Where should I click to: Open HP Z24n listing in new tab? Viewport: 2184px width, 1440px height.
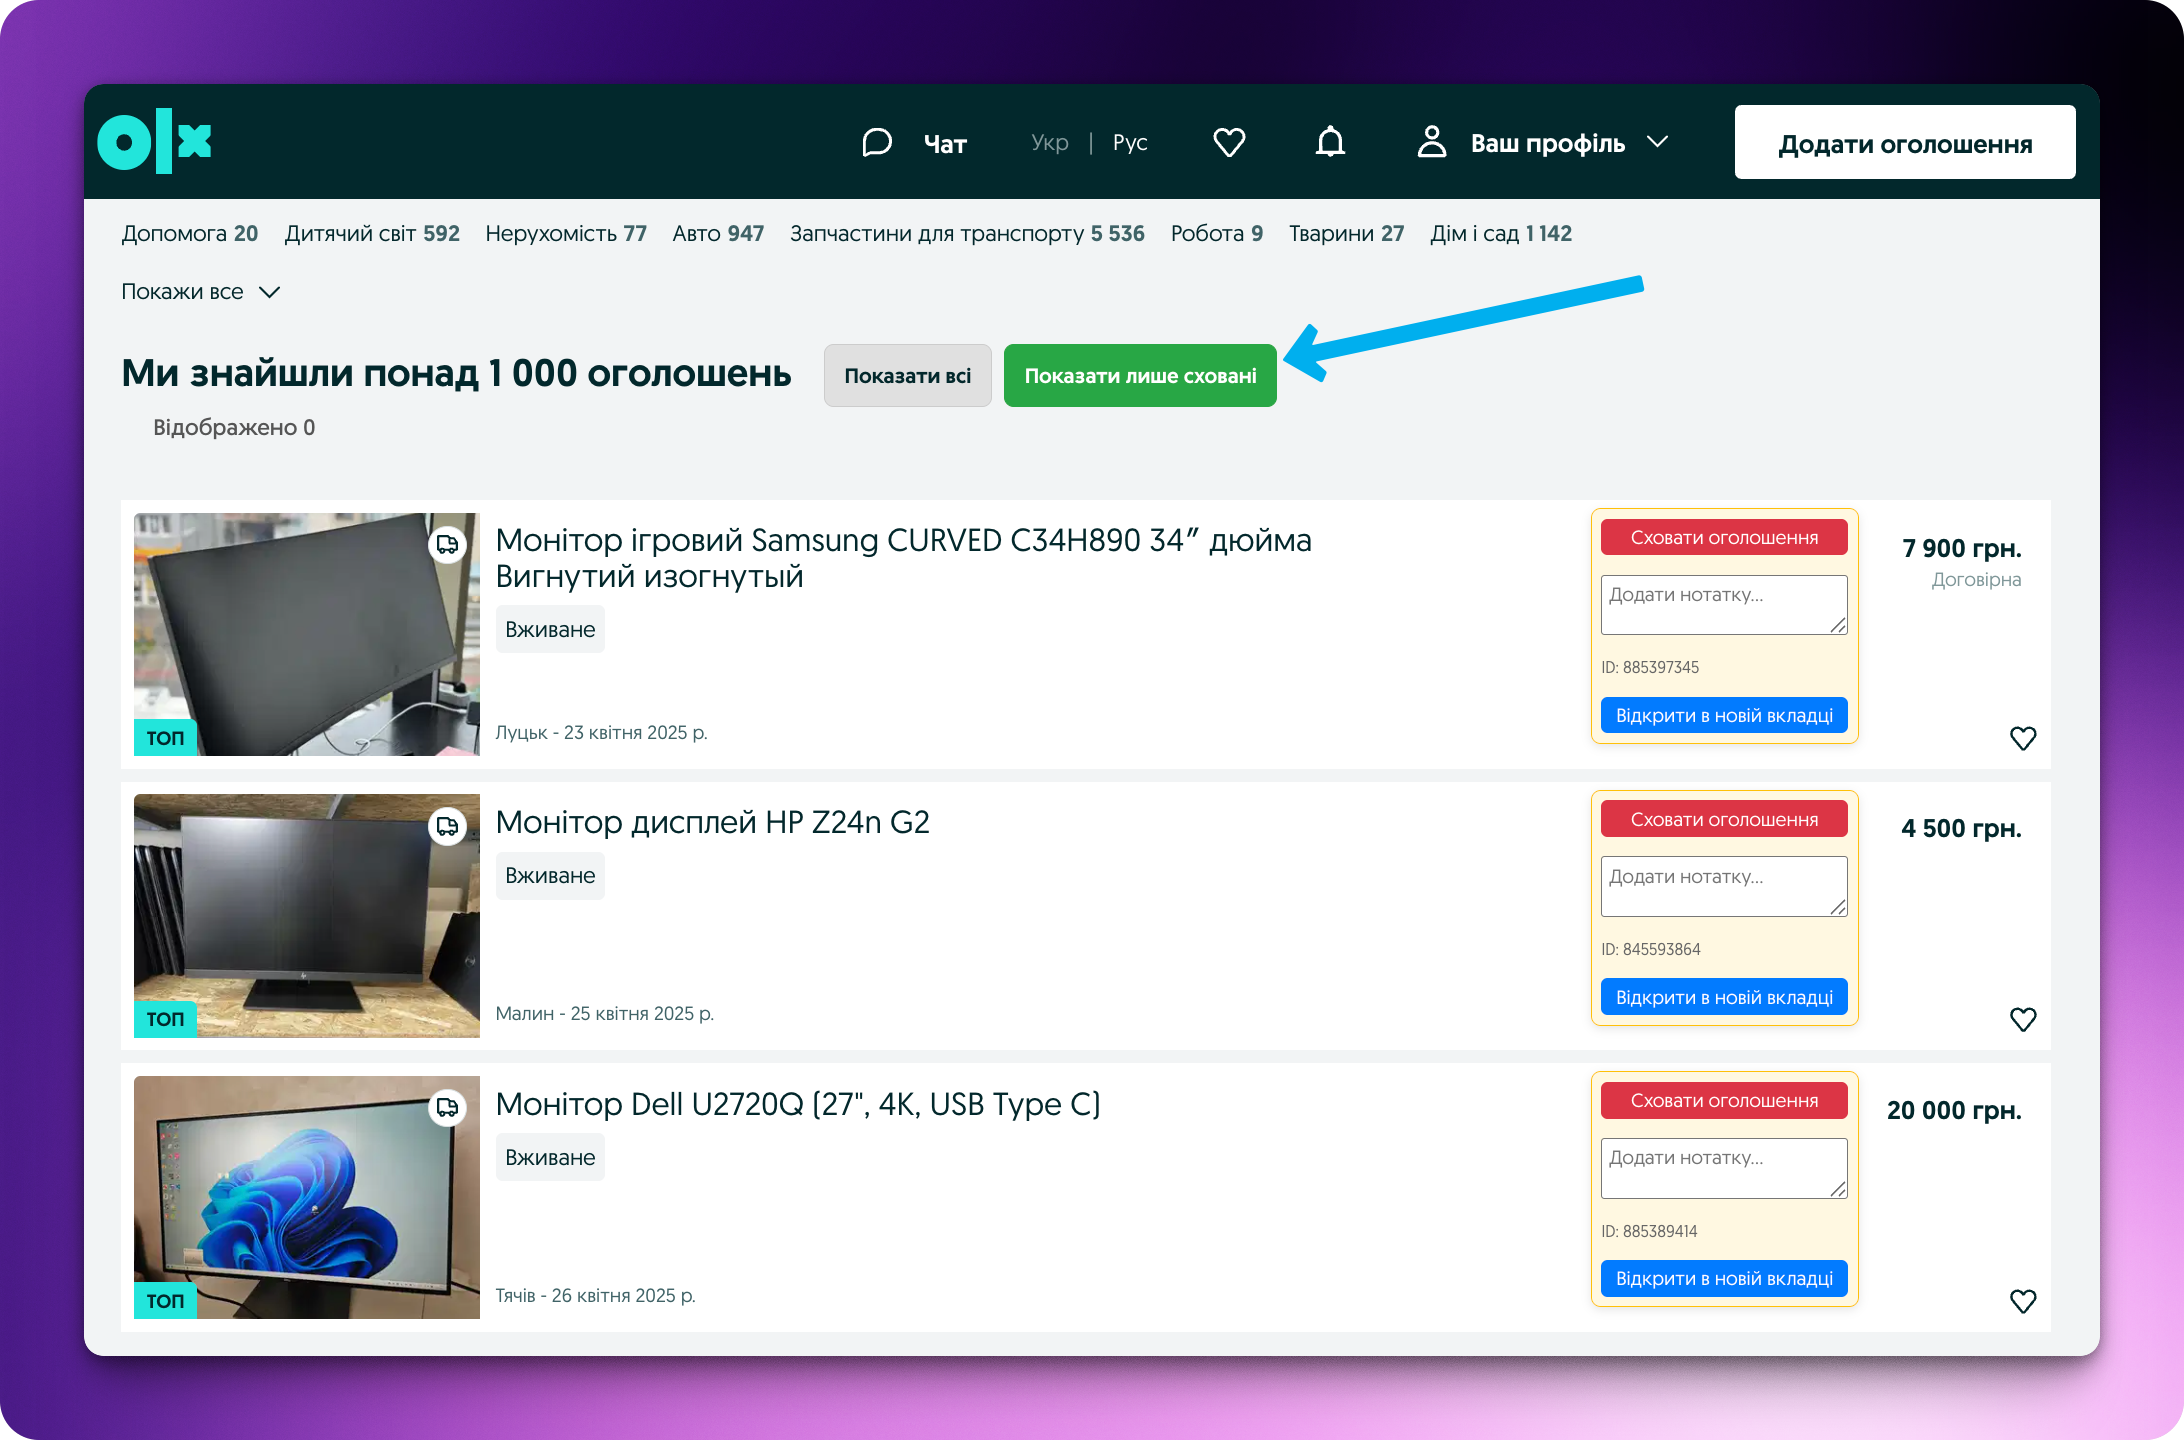click(1724, 998)
